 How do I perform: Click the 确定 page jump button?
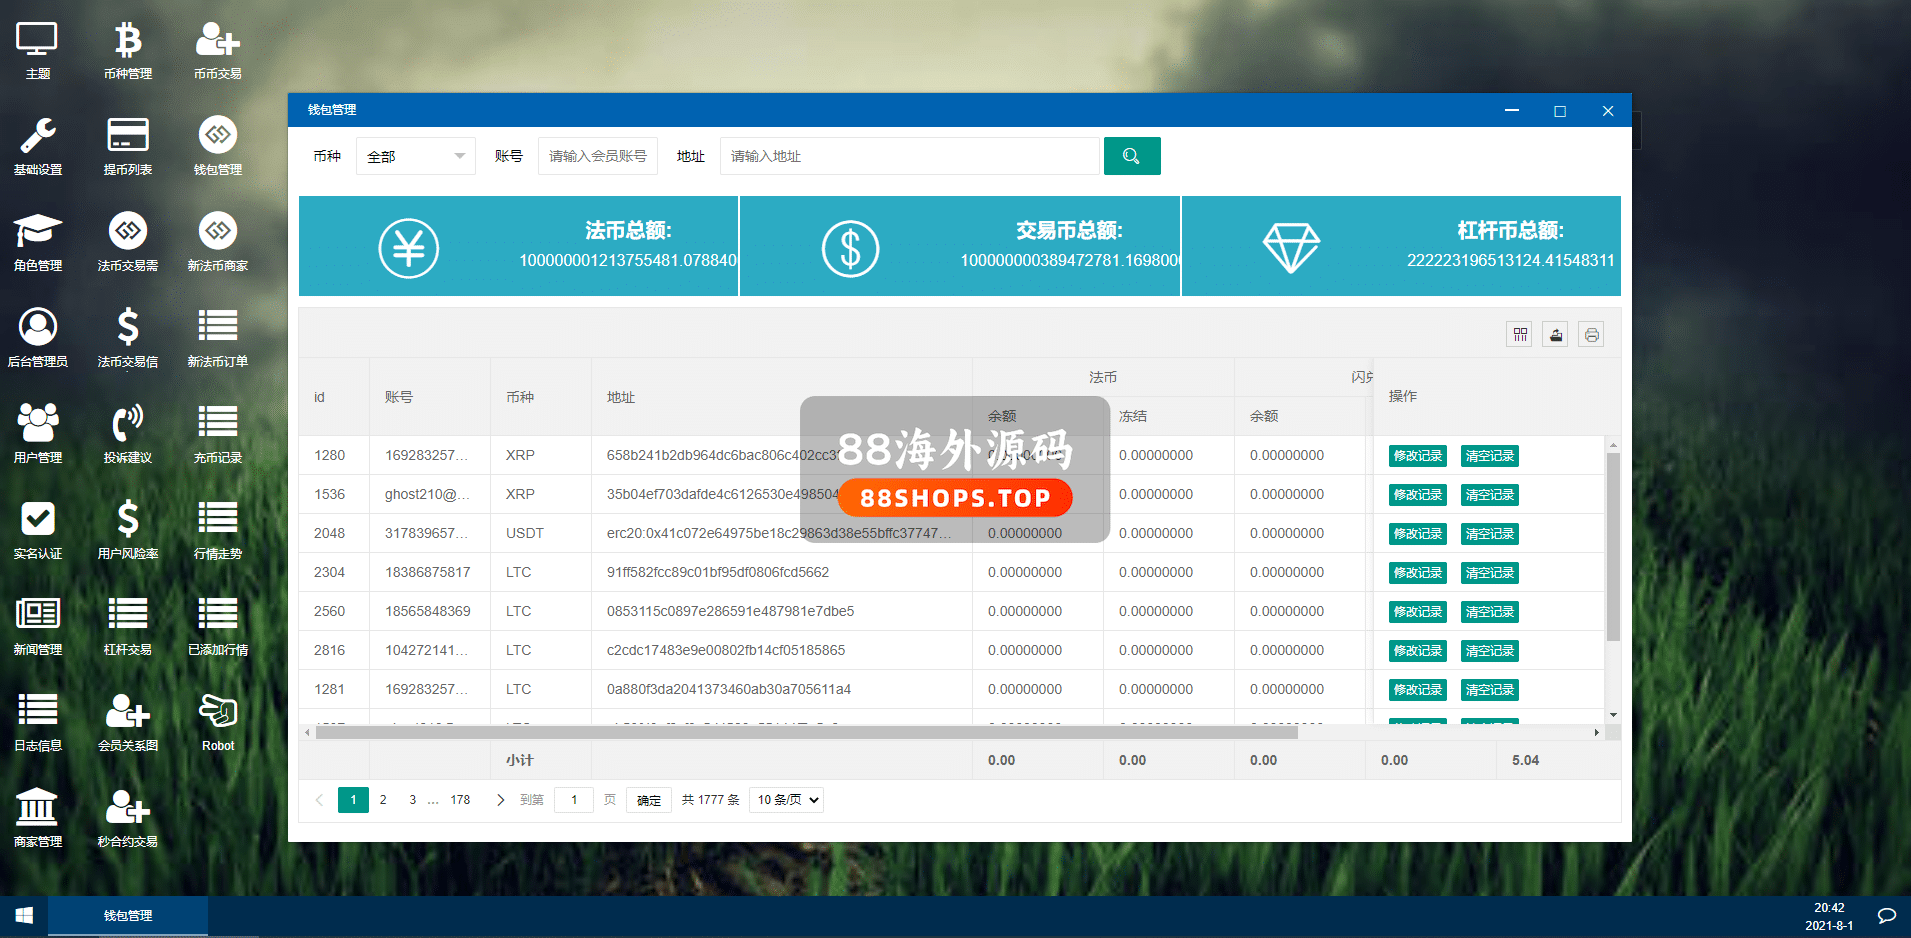(648, 800)
